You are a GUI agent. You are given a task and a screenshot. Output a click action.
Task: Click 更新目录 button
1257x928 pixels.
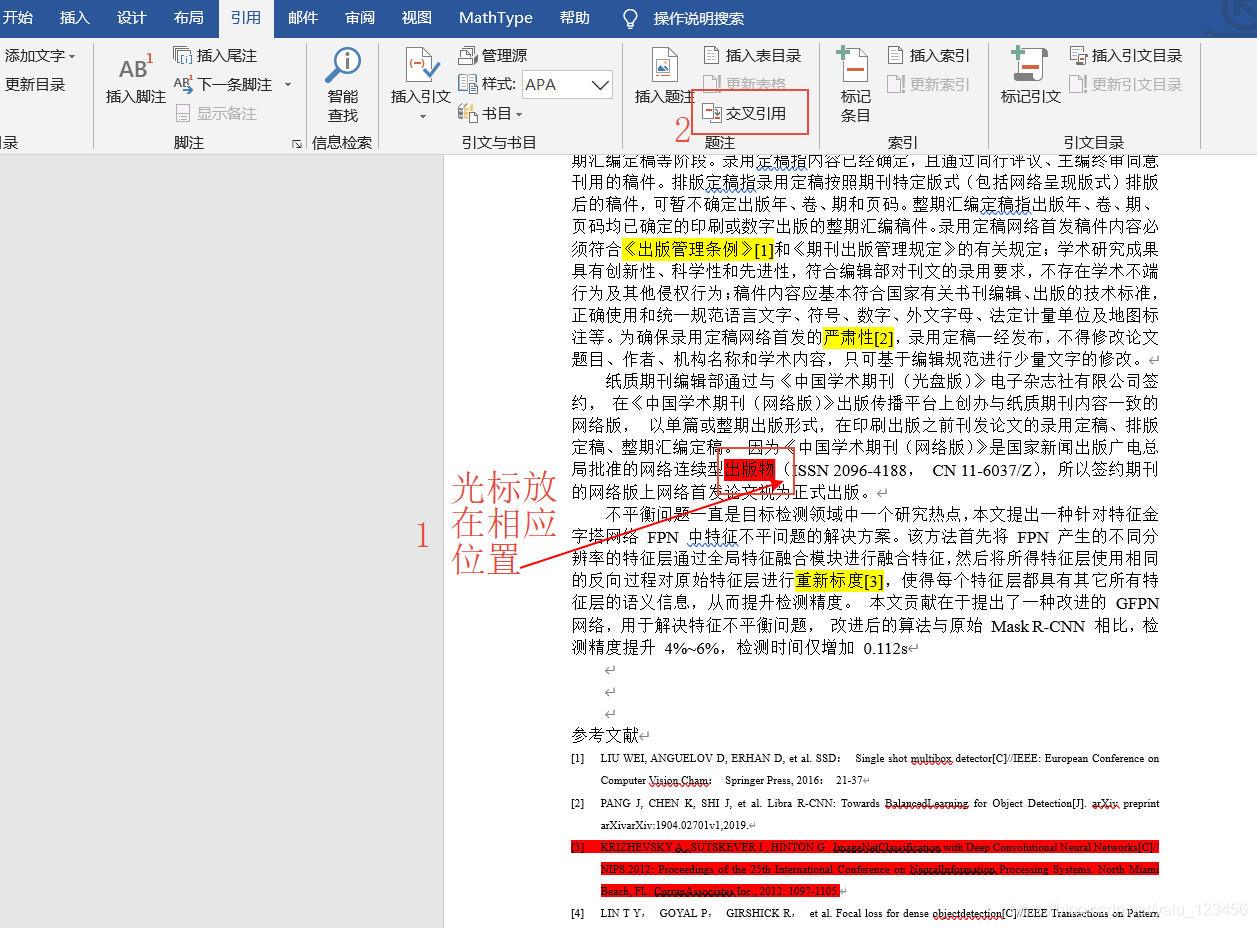click(x=35, y=85)
